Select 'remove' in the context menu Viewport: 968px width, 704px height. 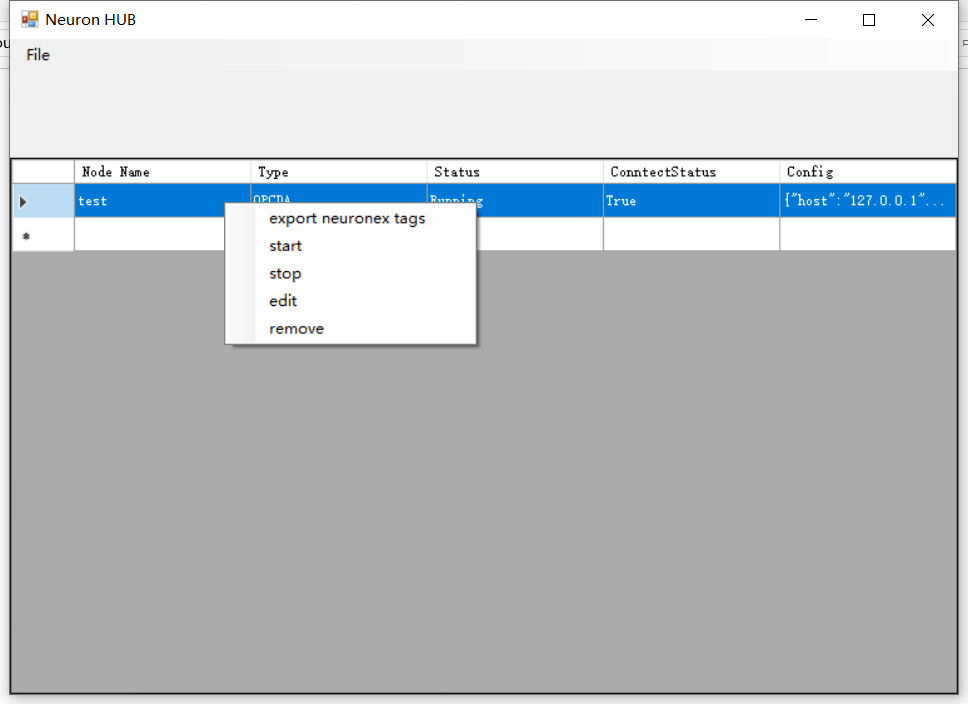[x=296, y=328]
